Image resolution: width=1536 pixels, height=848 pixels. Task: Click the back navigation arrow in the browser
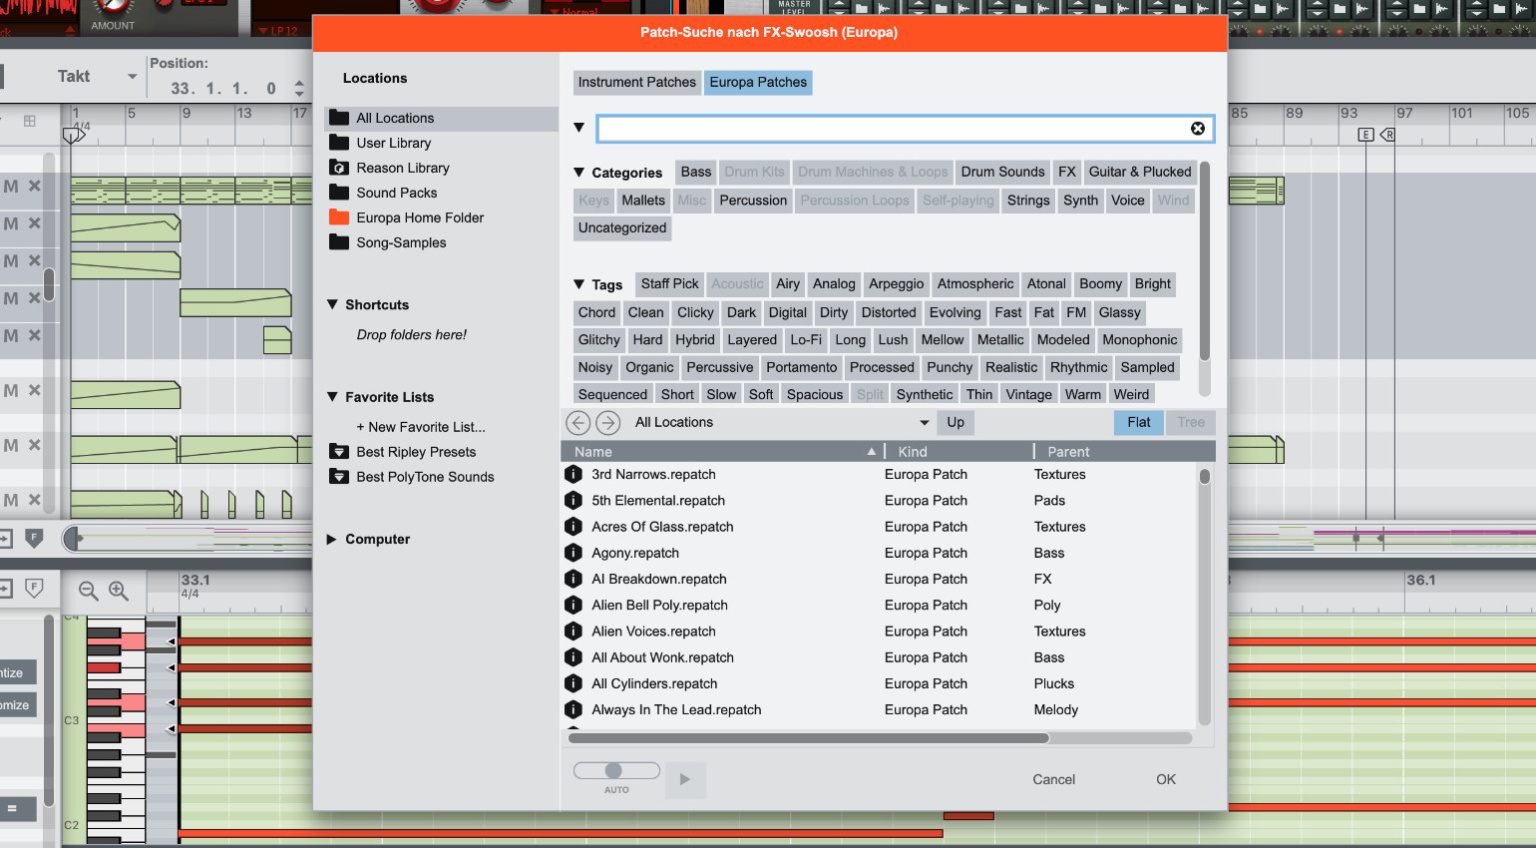pos(578,422)
